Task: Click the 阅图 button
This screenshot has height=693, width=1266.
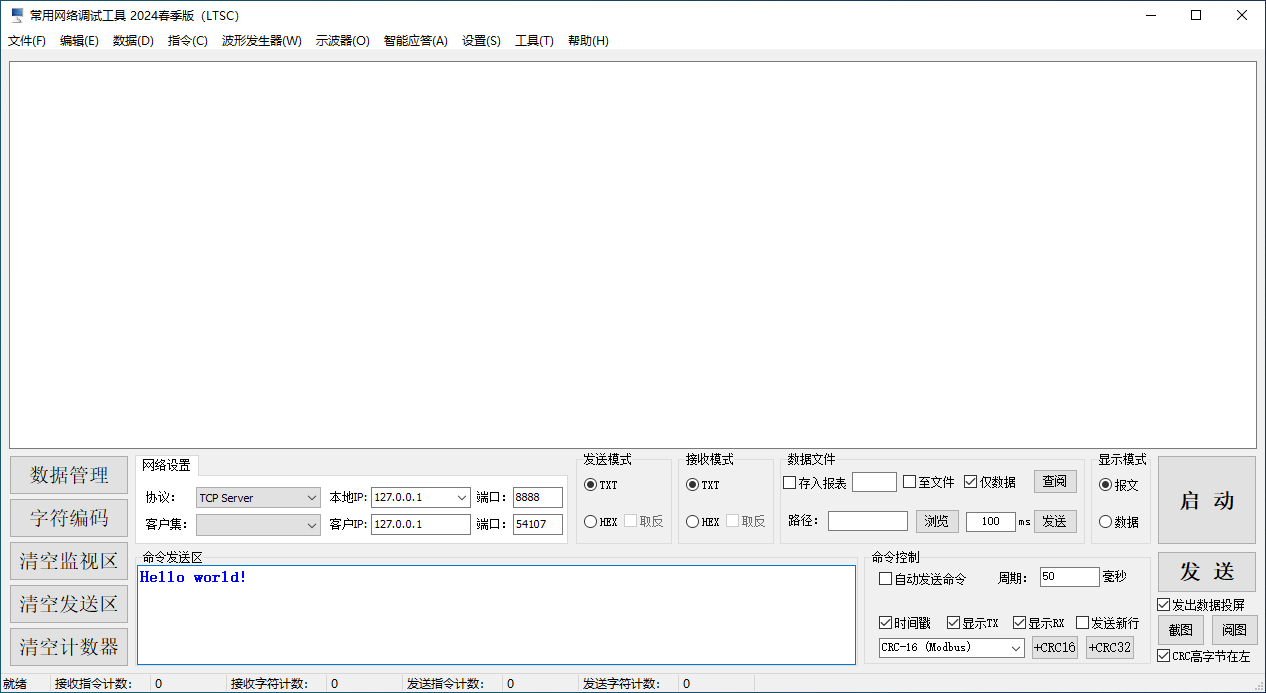Action: coord(1235,630)
